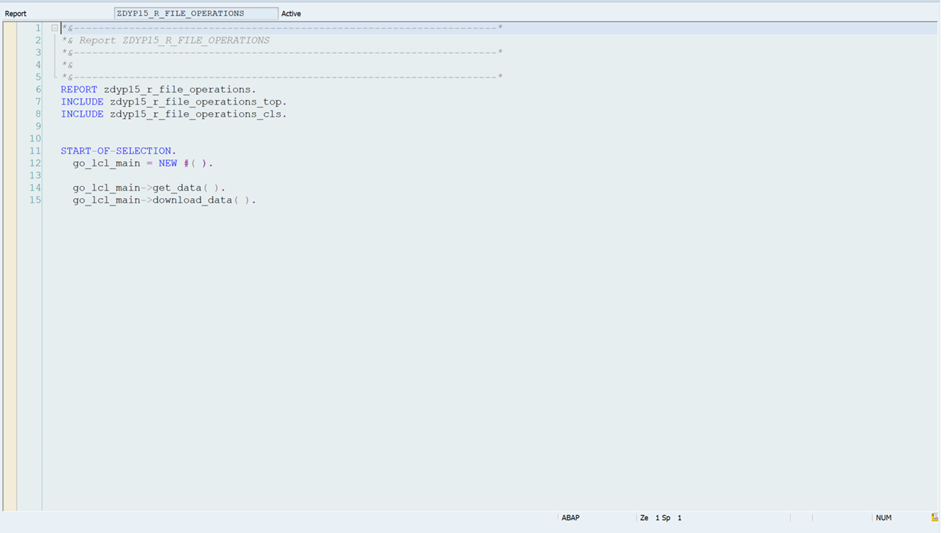Click the Report label at top left
This screenshot has height=533, width=945.
(16, 14)
